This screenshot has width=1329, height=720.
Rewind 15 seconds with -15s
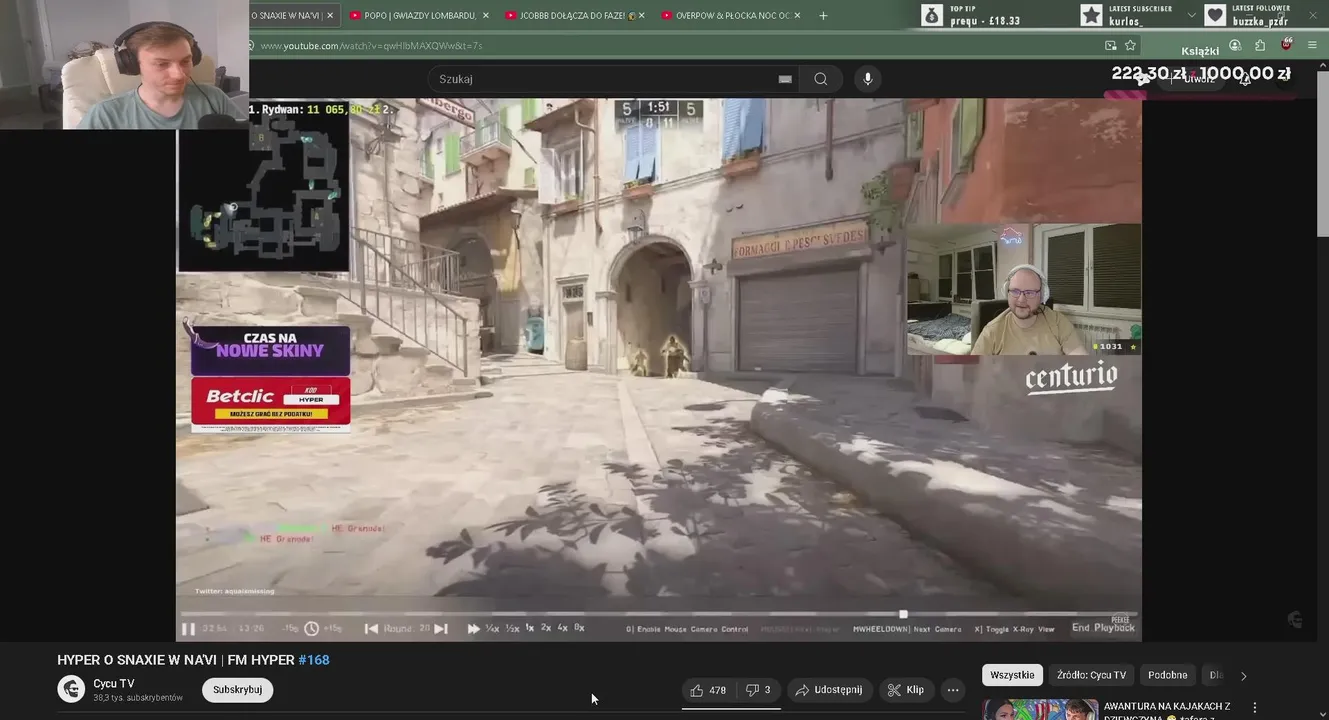pyautogui.click(x=291, y=628)
